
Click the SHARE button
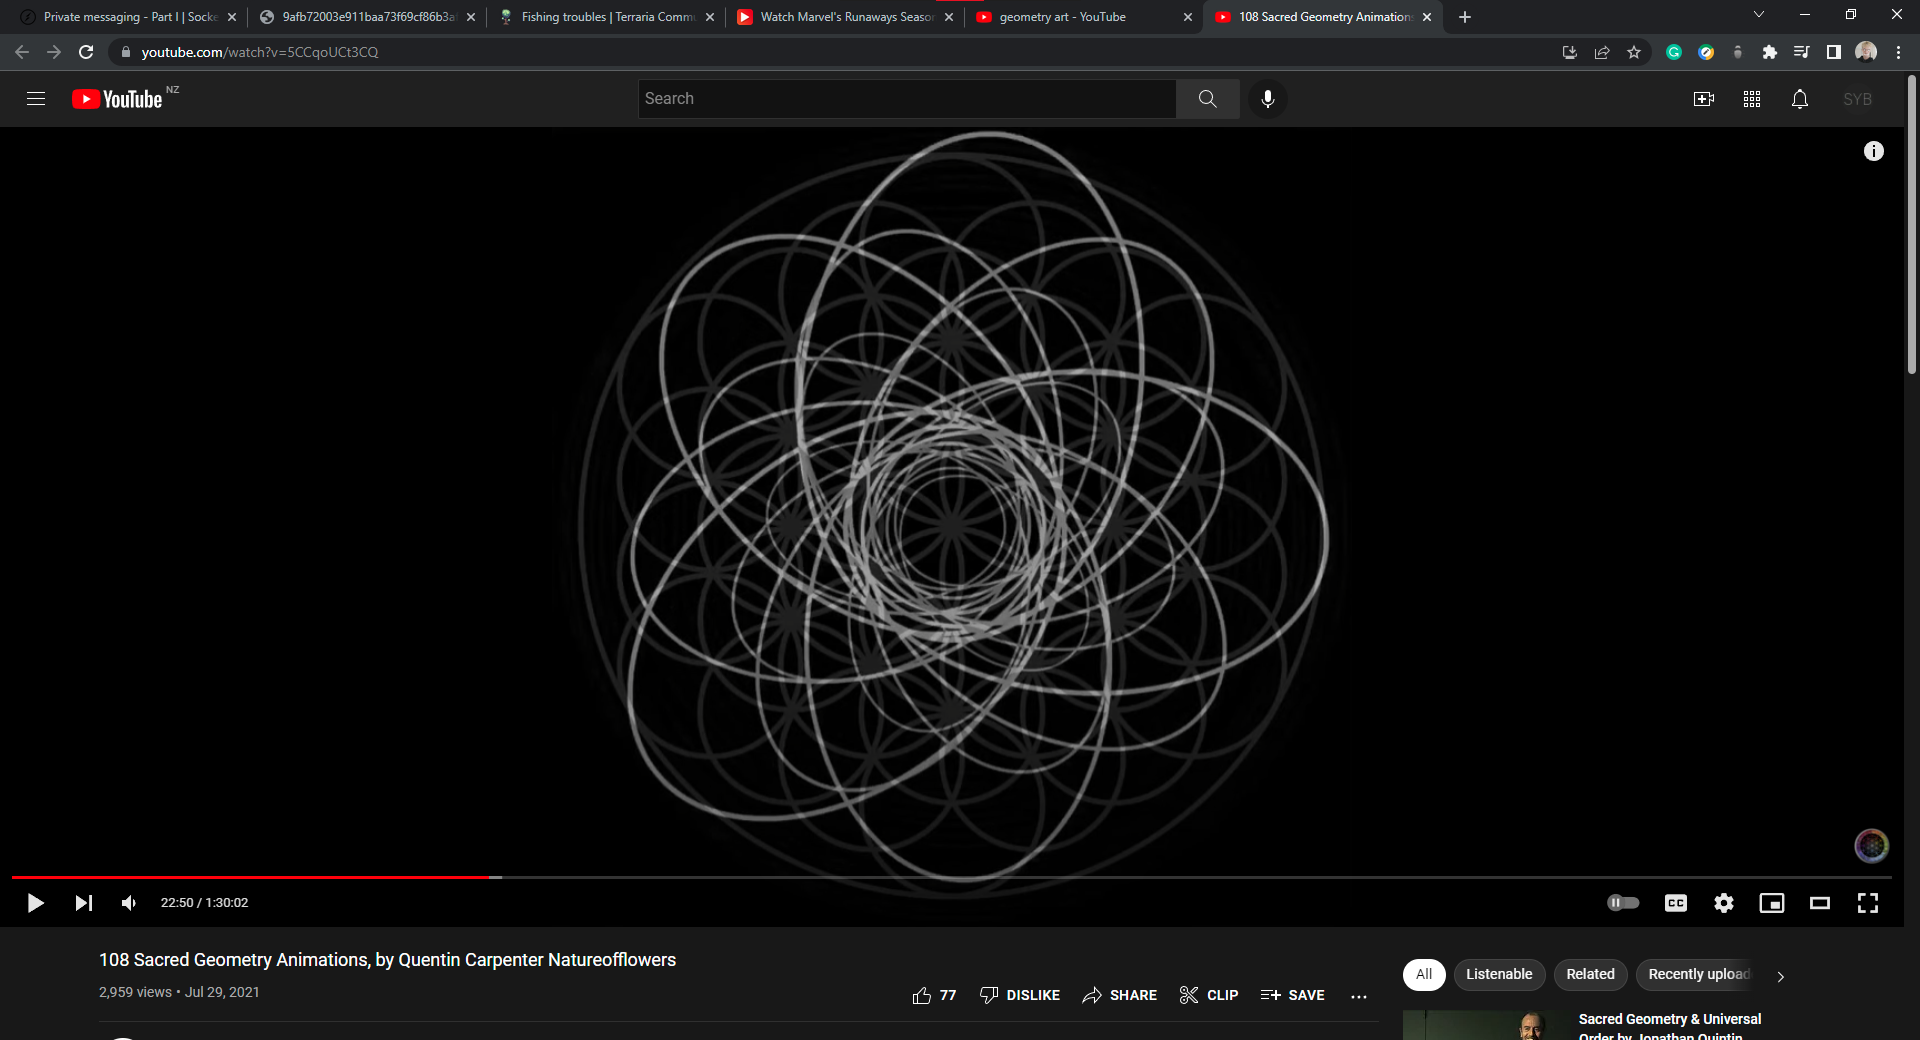coord(1120,995)
